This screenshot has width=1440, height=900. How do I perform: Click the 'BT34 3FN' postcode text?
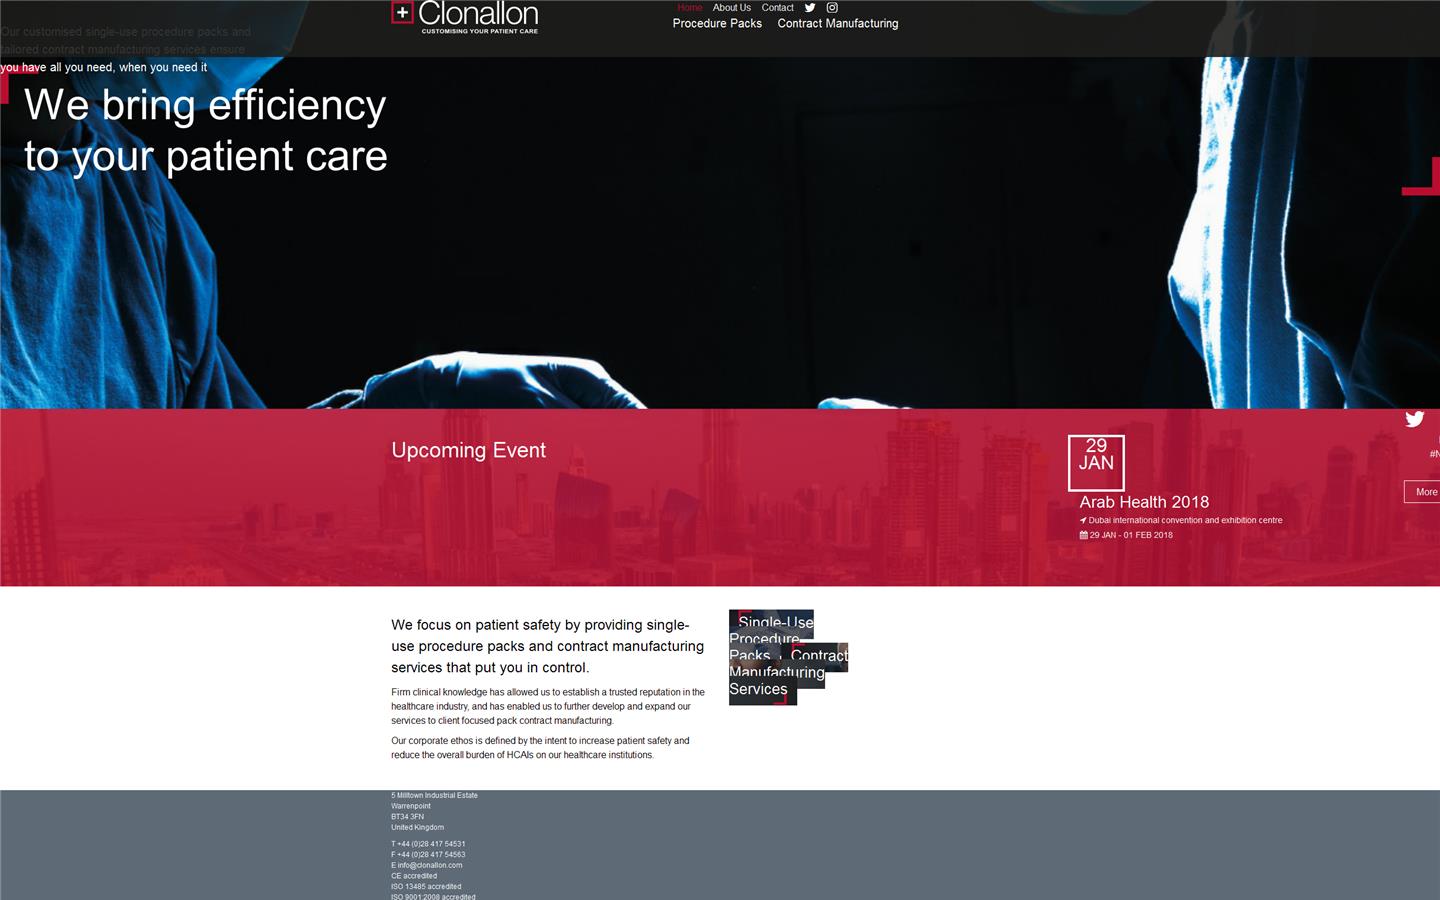[407, 817]
